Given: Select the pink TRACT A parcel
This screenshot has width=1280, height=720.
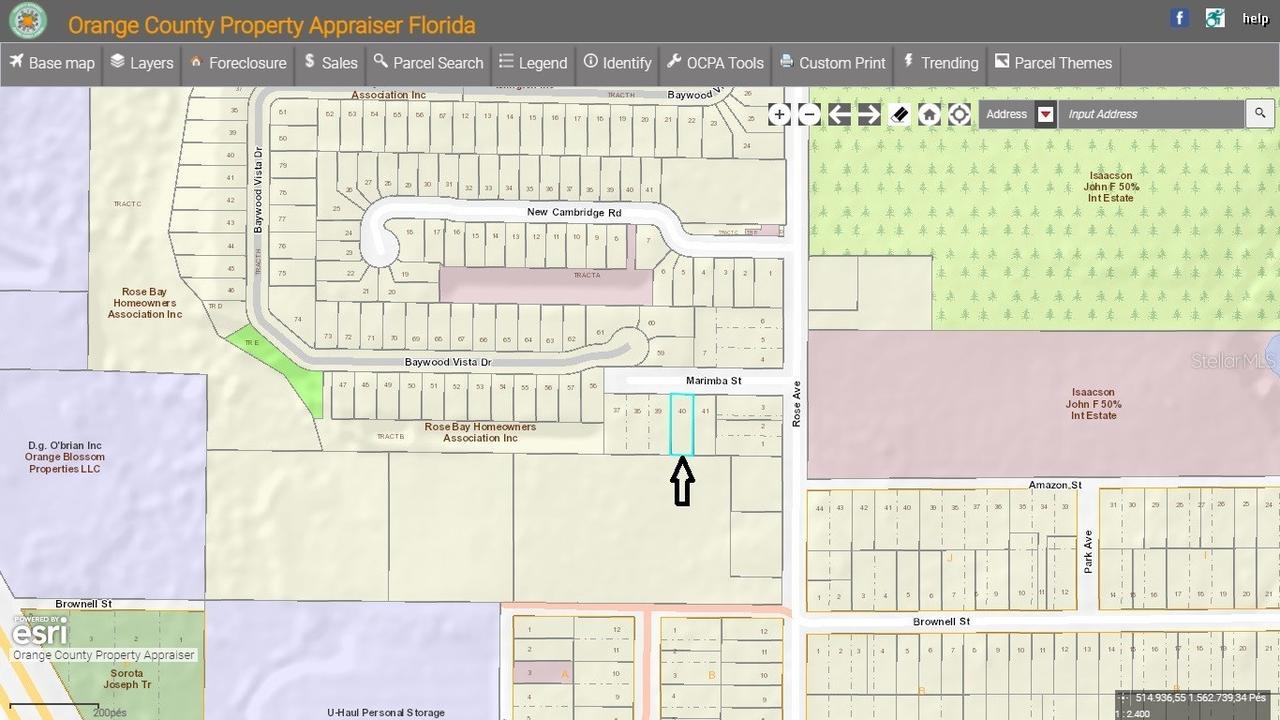Looking at the screenshot, I should tap(546, 286).
